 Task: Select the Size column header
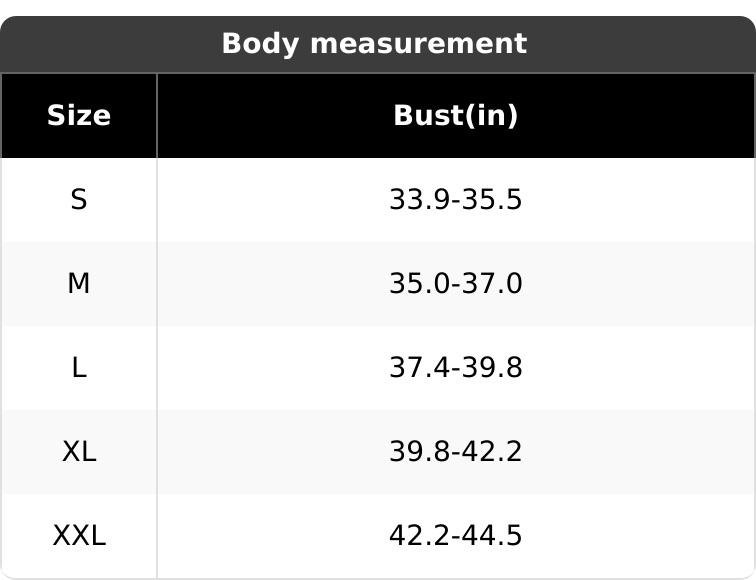pos(78,116)
